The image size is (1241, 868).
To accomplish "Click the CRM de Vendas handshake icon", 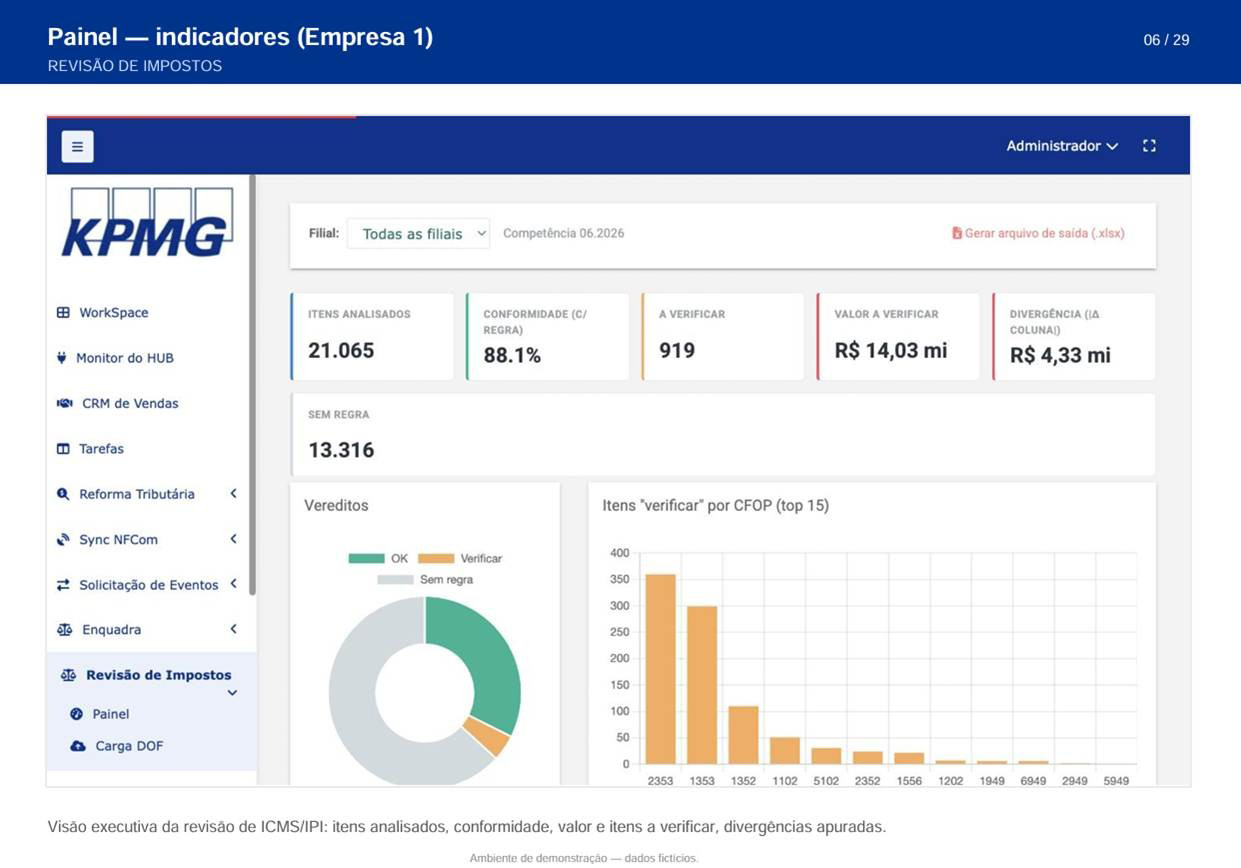I will tap(65, 404).
